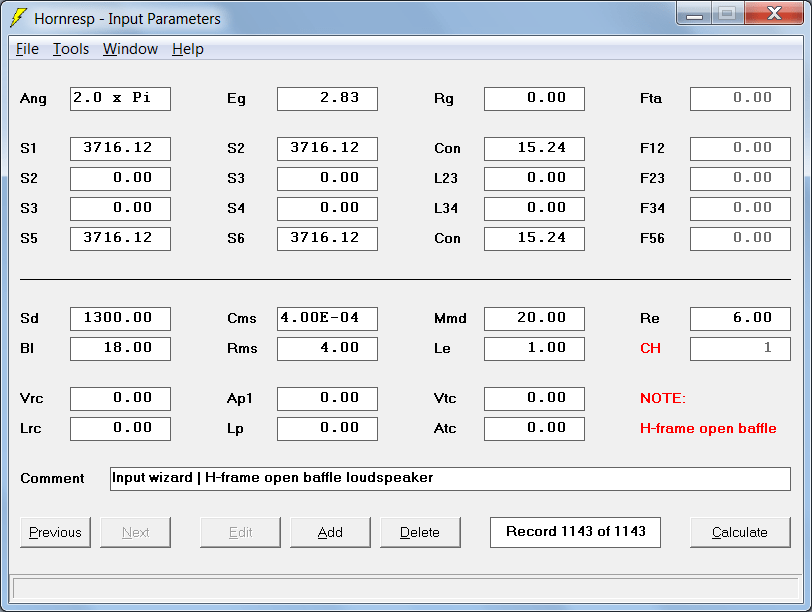The width and height of the screenshot is (812, 612).
Task: Go to the Previous record
Action: (55, 532)
